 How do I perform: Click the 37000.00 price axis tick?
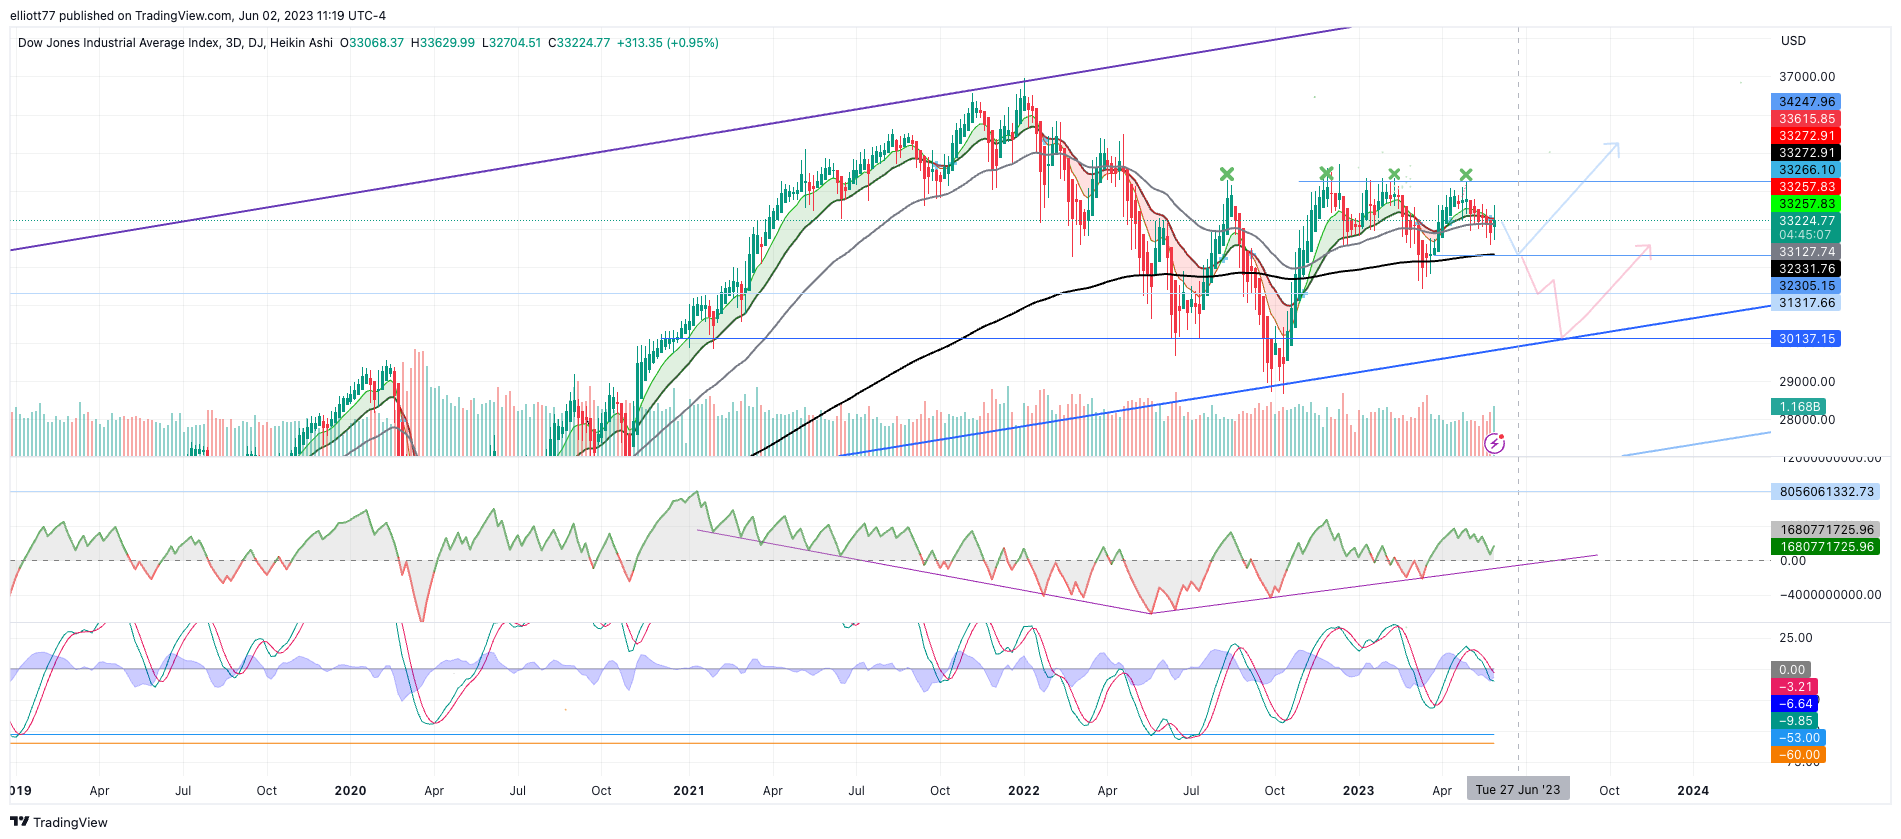1807,77
